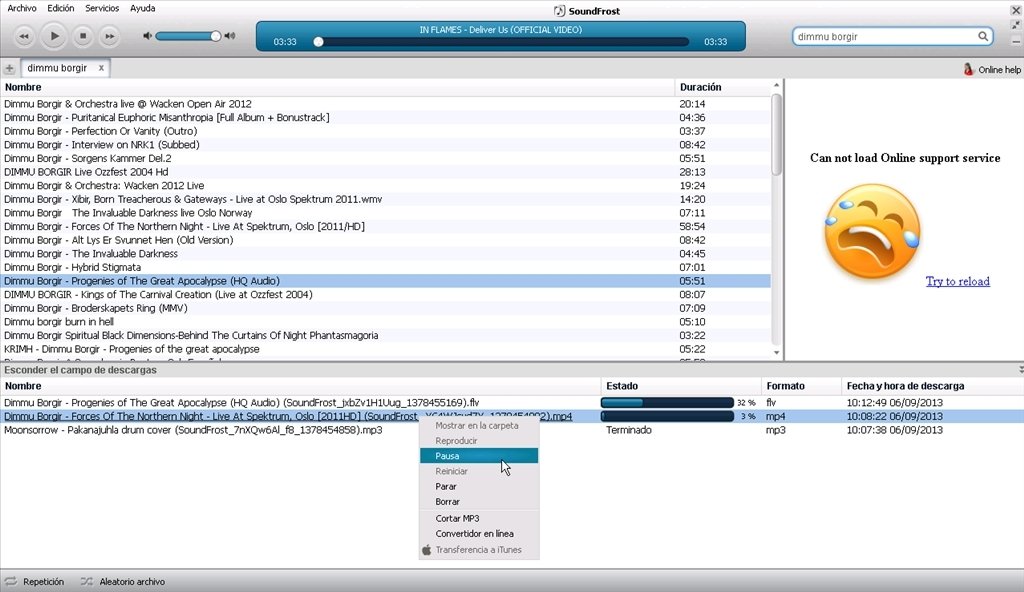Skip to the next track

110,37
